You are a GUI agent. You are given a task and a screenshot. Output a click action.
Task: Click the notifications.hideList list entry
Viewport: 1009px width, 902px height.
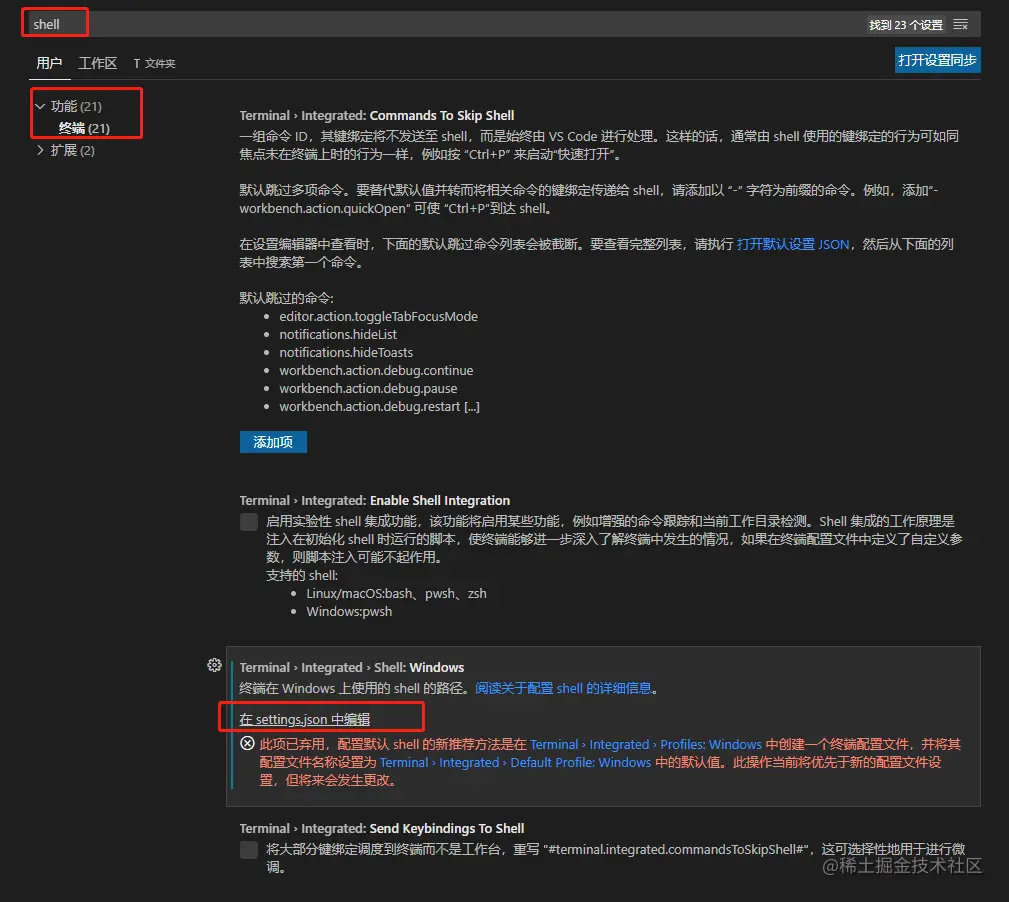(338, 335)
